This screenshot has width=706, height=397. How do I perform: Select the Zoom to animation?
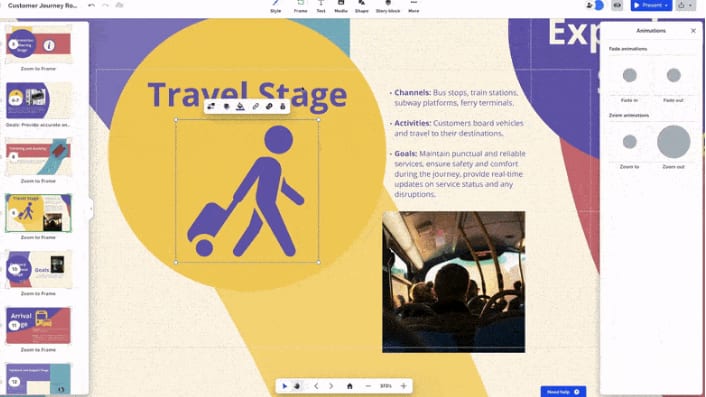pyautogui.click(x=629, y=142)
